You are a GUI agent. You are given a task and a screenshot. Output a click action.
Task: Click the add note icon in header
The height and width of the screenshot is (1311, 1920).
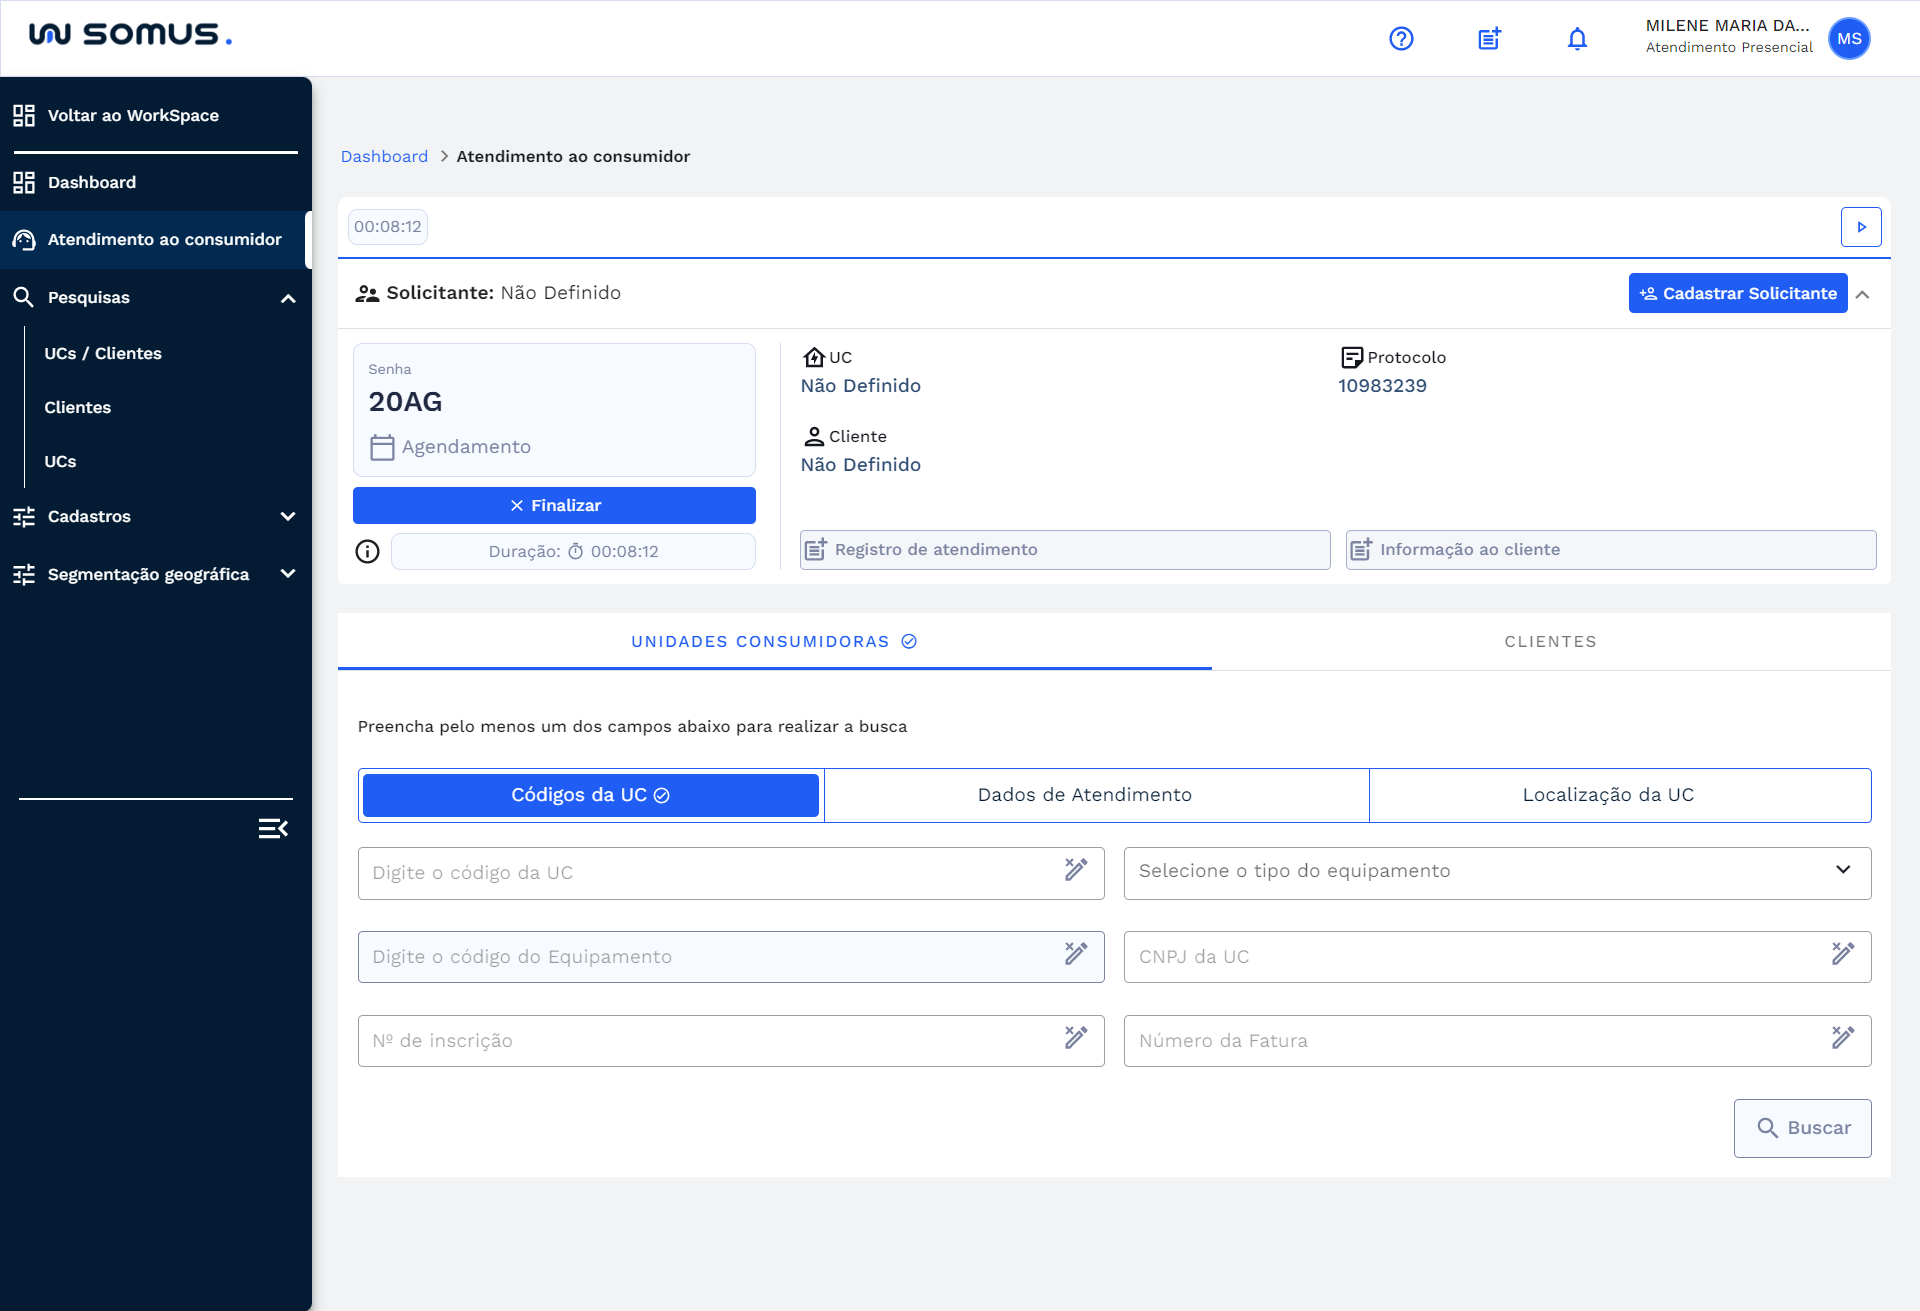click(1489, 39)
